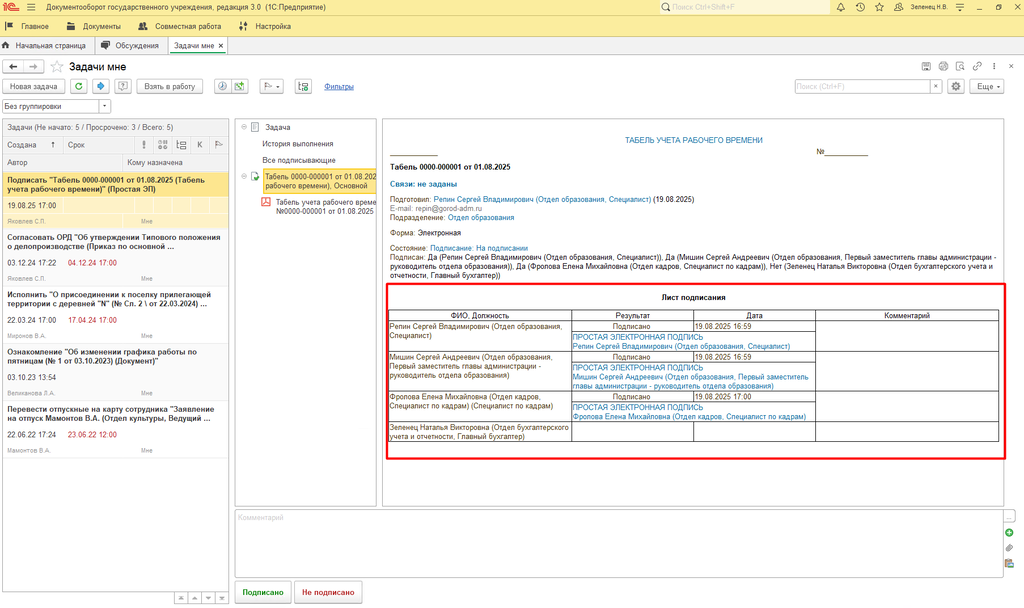Click the Не подписано button
The width and height of the screenshot is (1024, 608).
coord(328,592)
